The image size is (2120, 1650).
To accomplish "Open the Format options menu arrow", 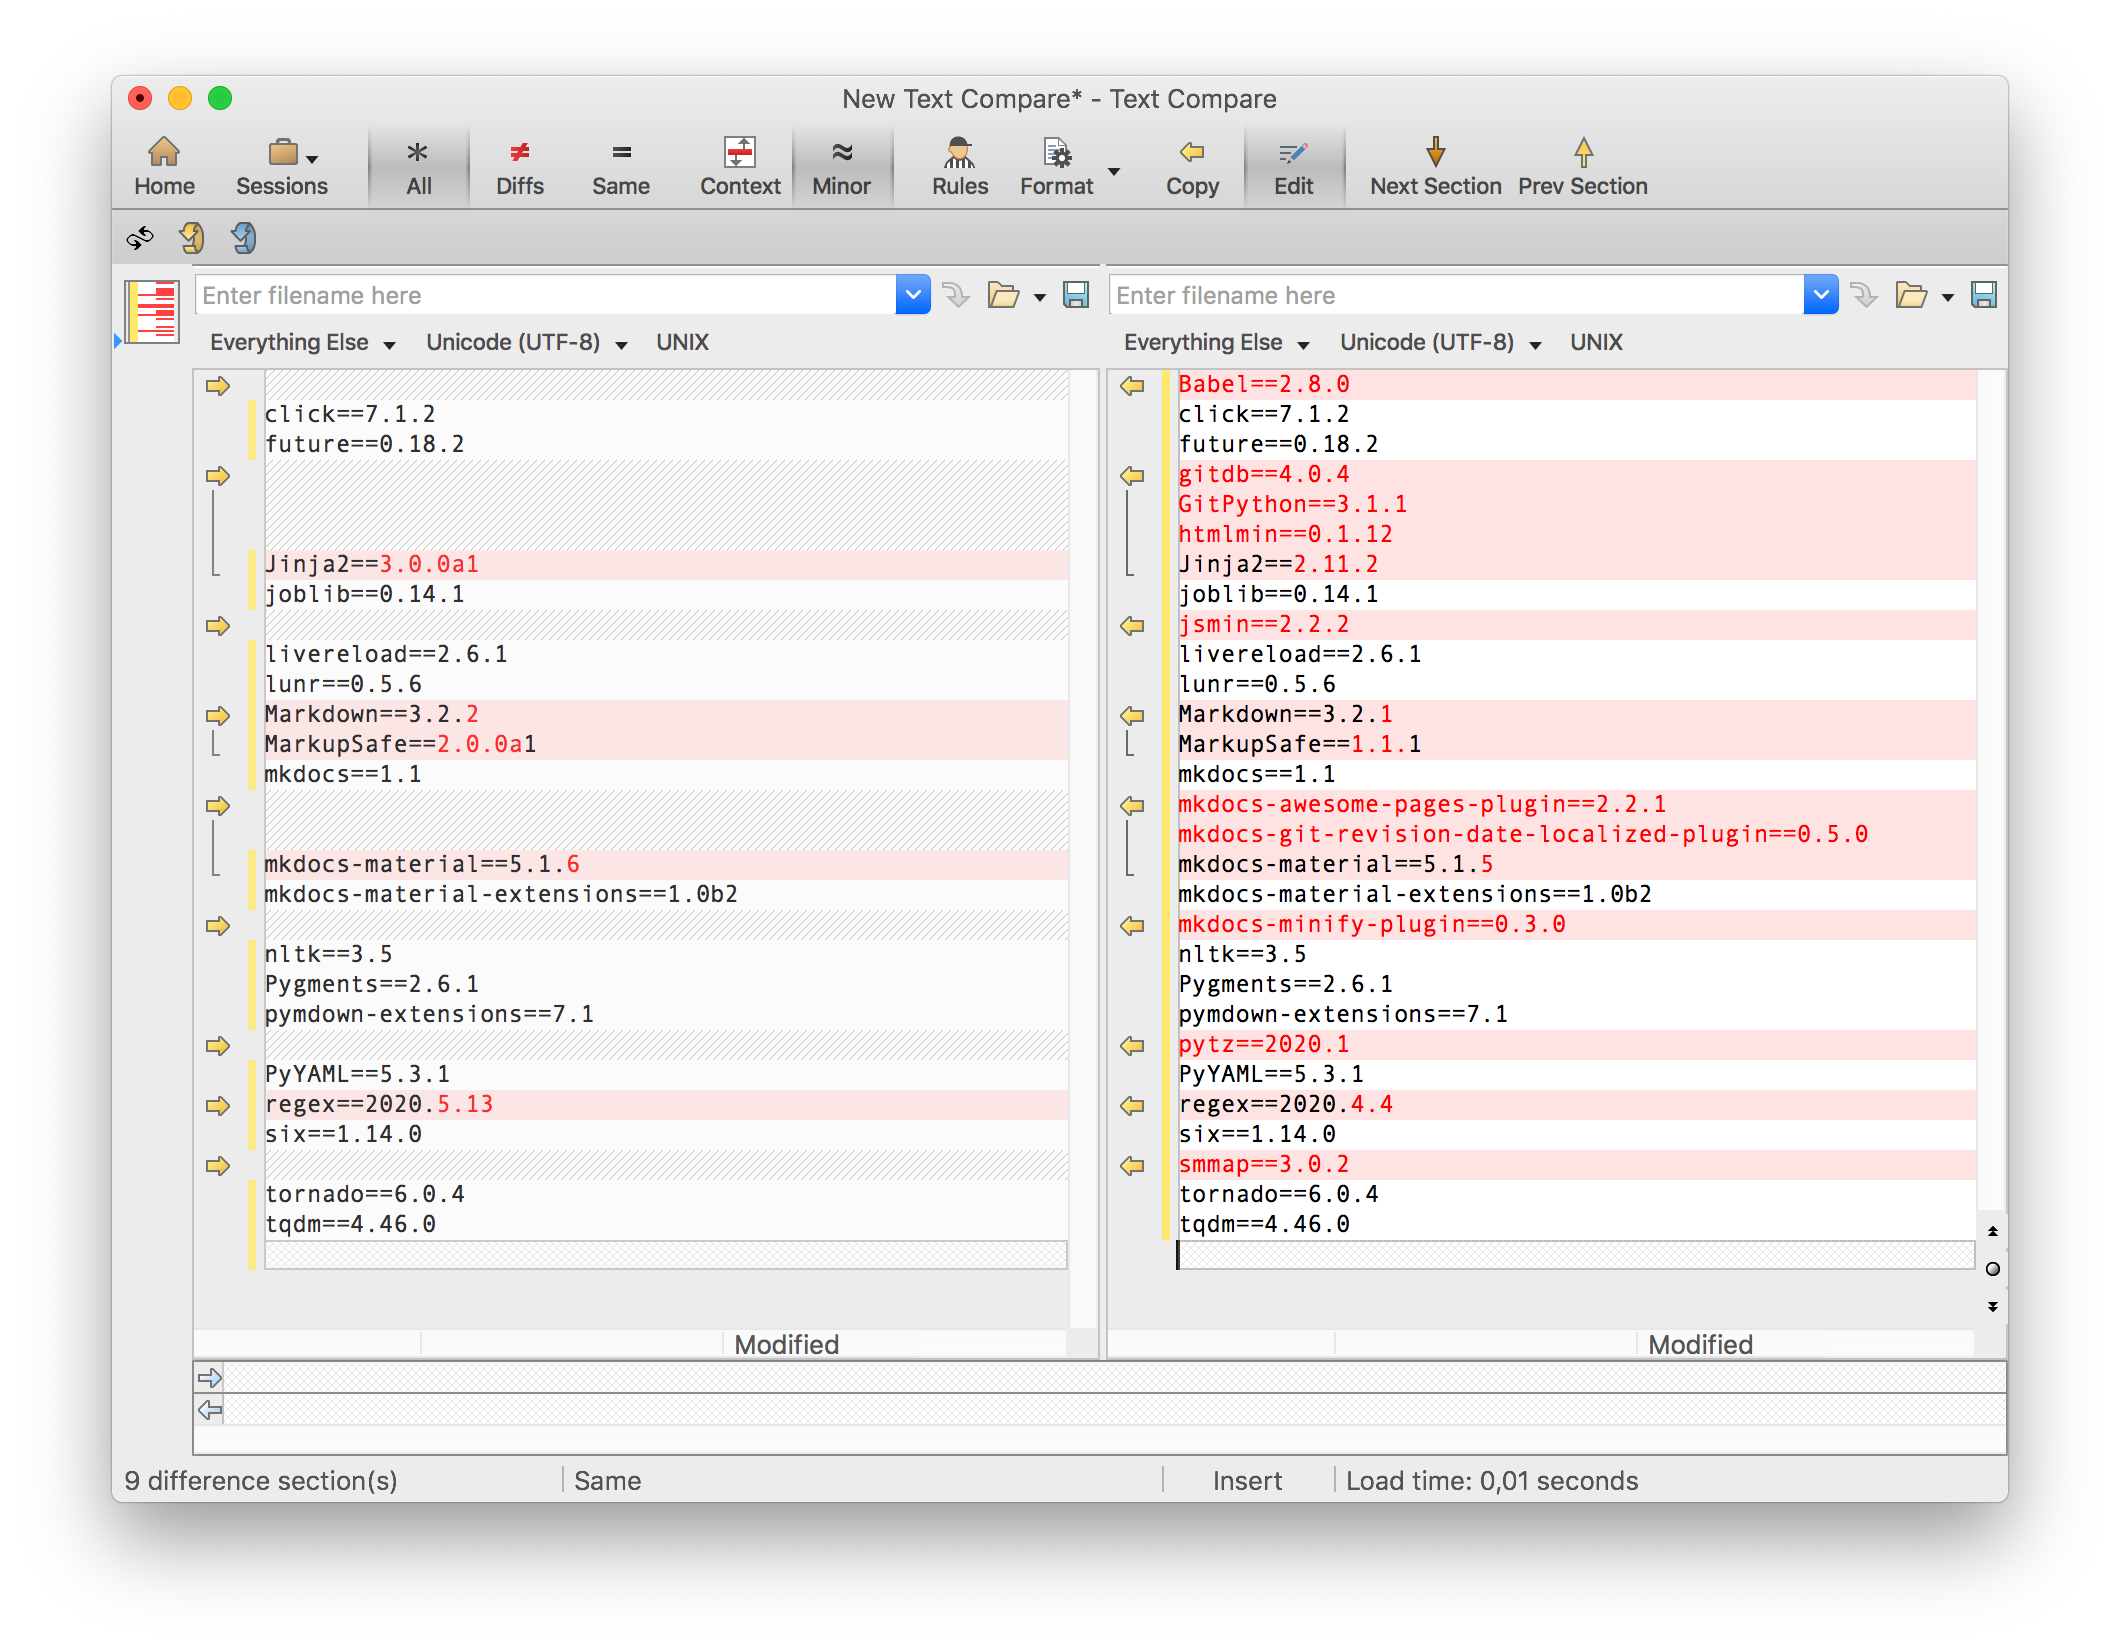I will point(1114,172).
